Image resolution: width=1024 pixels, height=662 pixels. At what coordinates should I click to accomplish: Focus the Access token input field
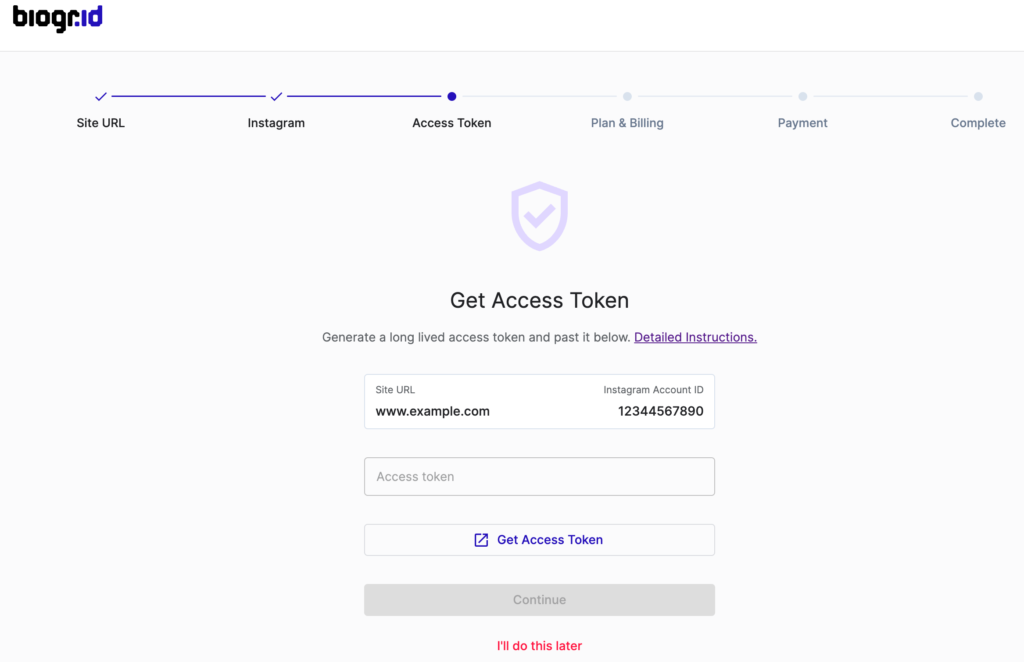pos(539,477)
